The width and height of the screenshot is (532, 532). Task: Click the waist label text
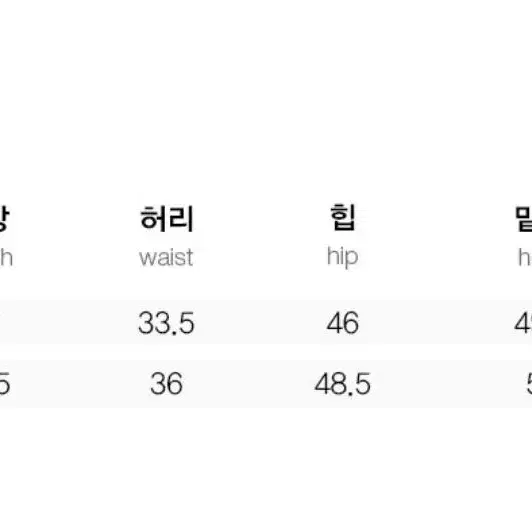point(166,258)
